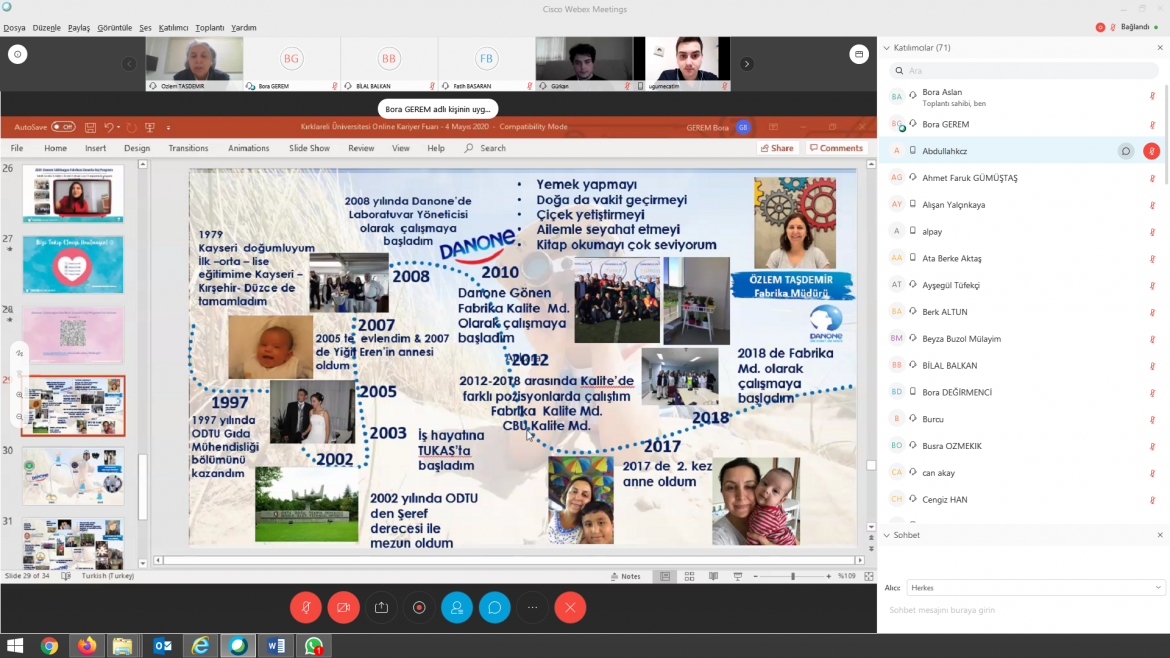Switch to the Animations ribbon tab

click(x=248, y=148)
